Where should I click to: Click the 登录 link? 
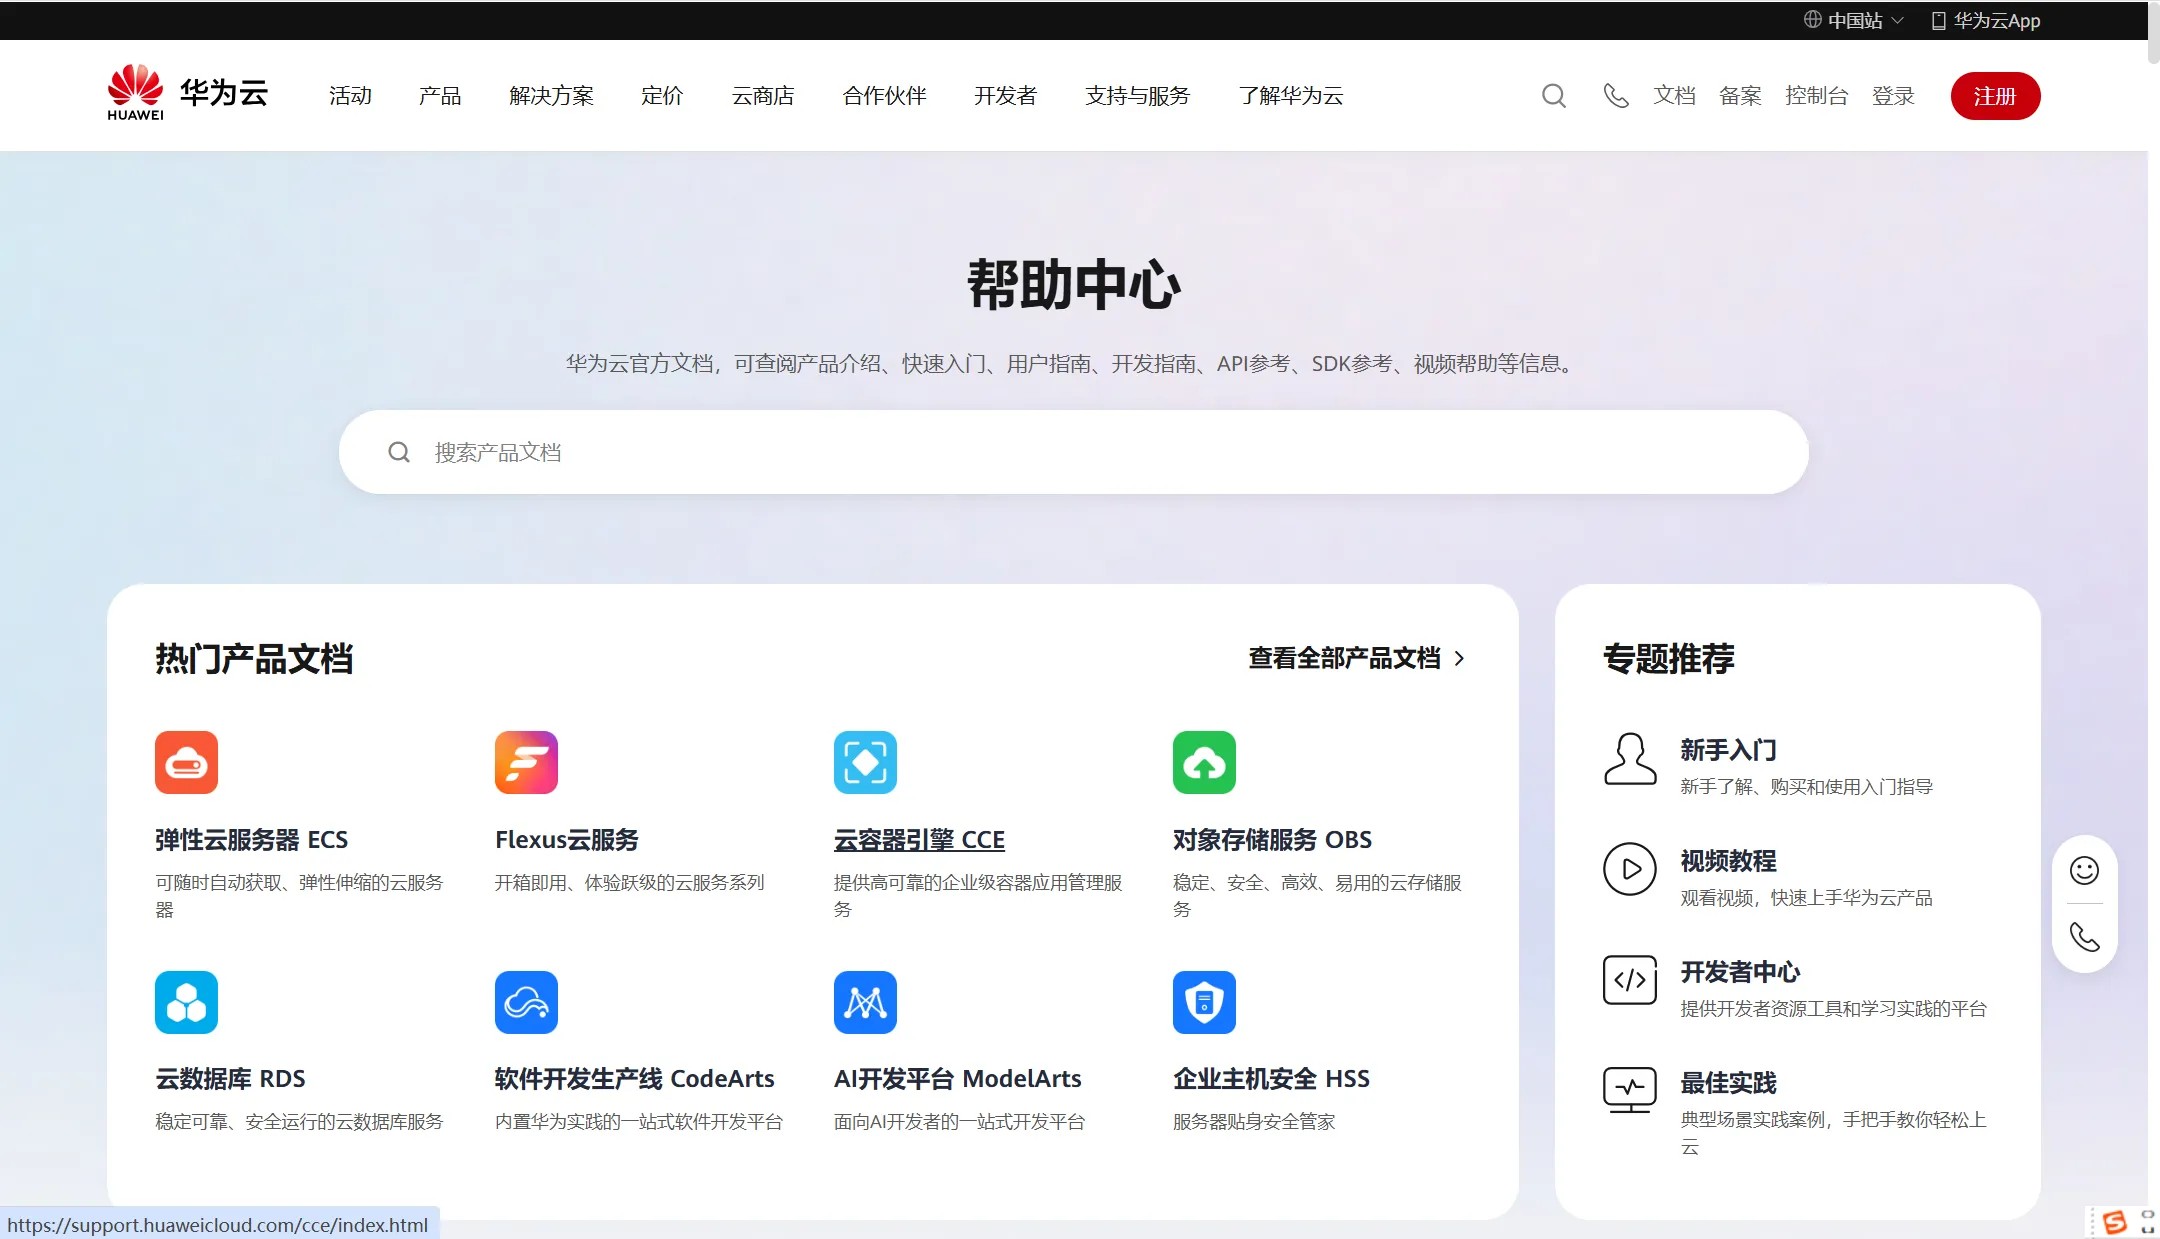(1893, 96)
